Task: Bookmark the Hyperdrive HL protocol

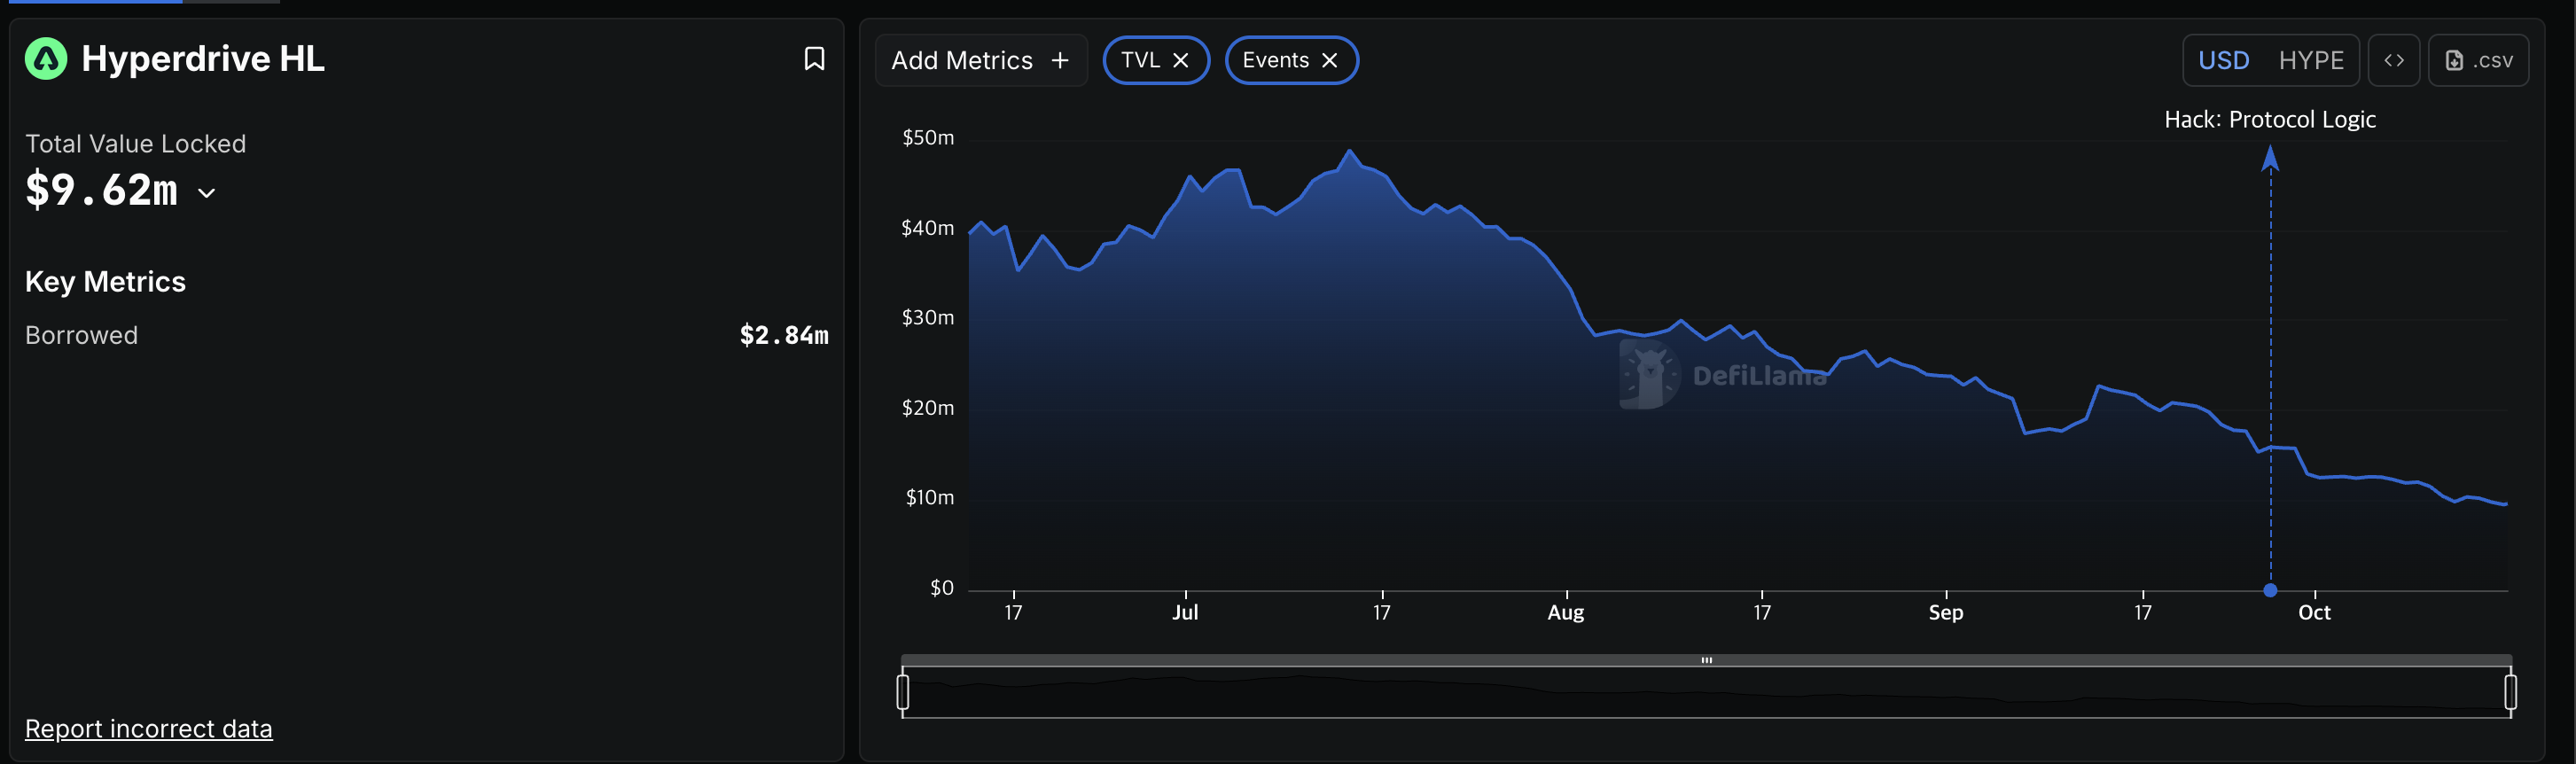Action: [814, 59]
